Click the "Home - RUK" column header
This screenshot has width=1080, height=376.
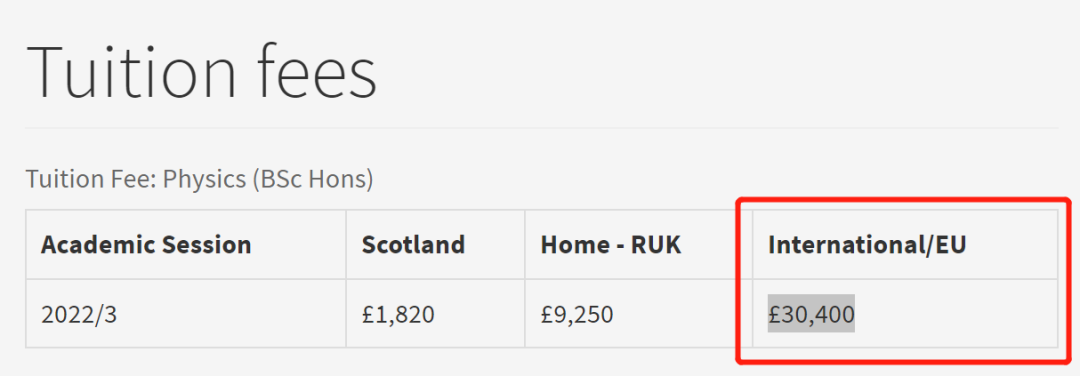(x=611, y=244)
